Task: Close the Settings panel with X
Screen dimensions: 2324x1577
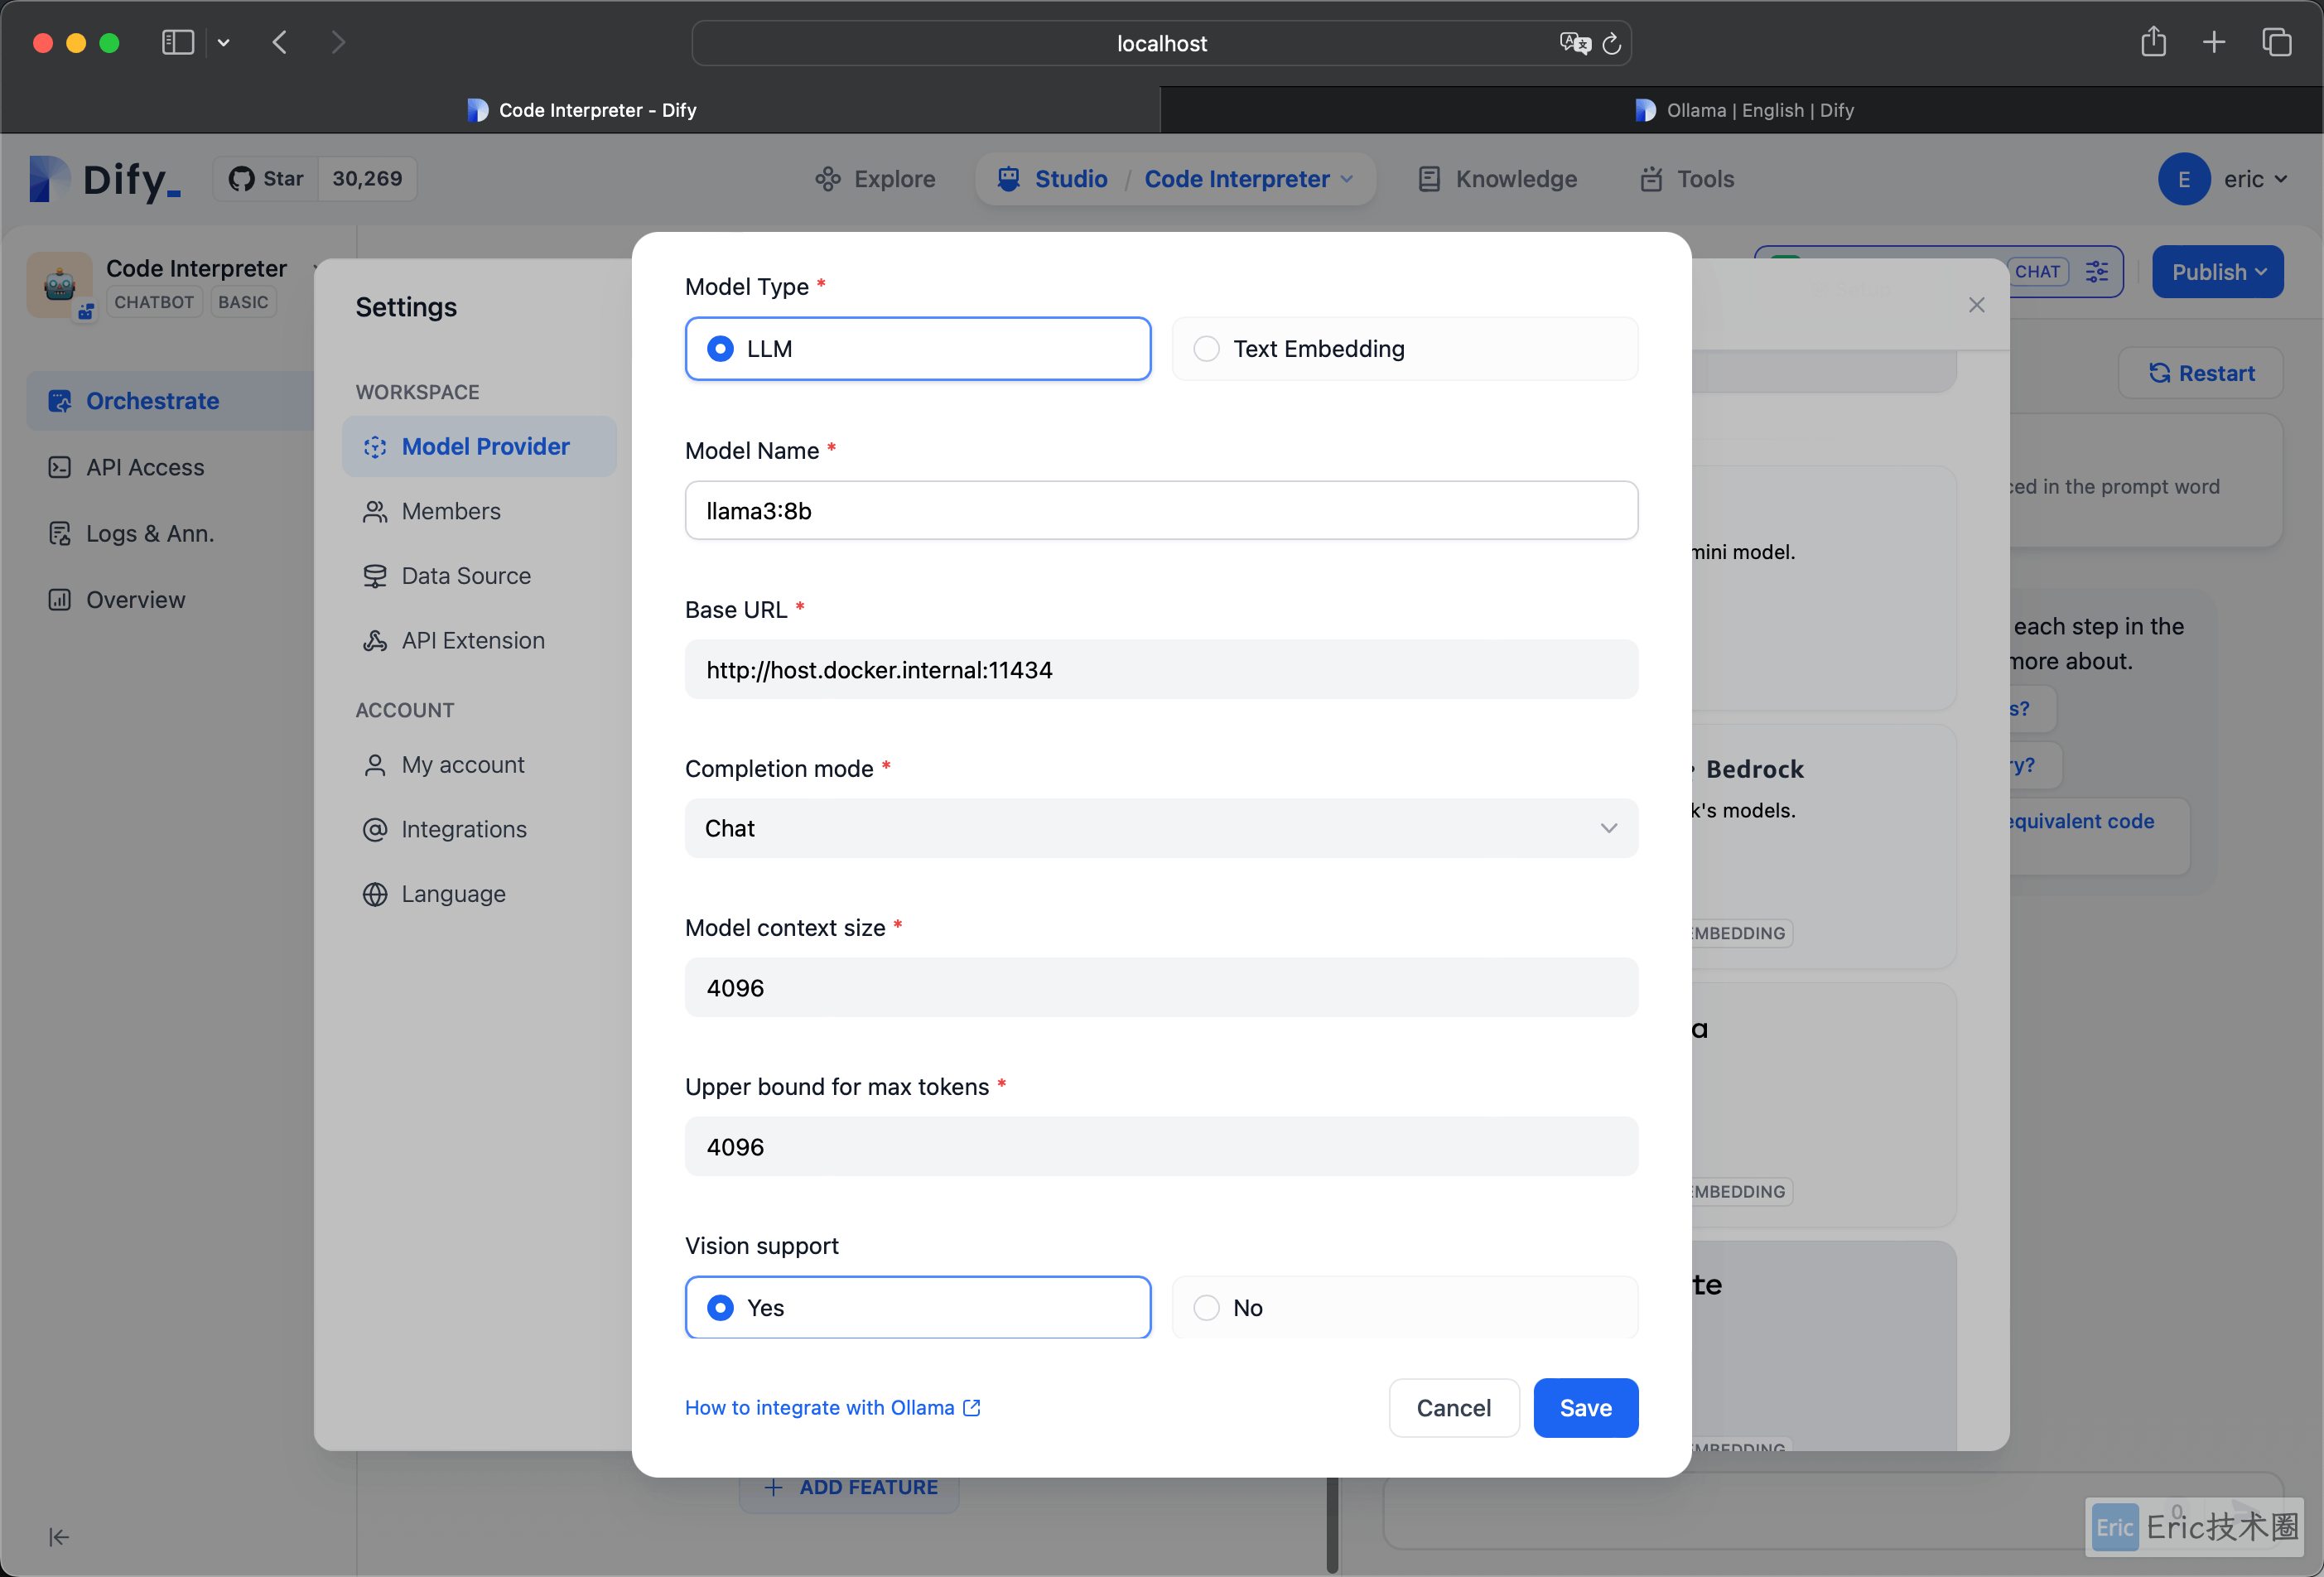Action: point(1976,305)
